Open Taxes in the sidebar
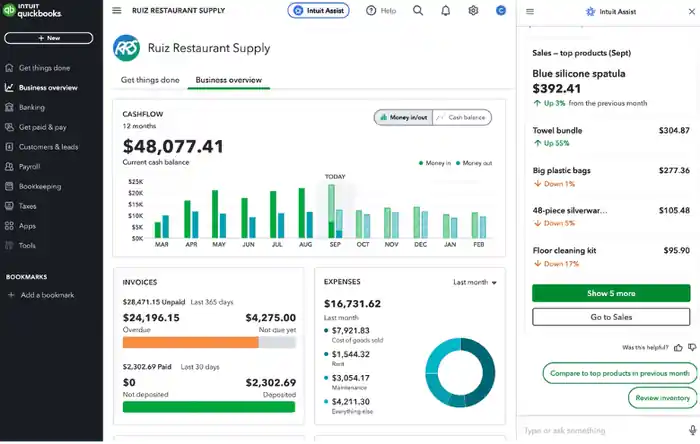This screenshot has height=444, width=700. pos(27,206)
